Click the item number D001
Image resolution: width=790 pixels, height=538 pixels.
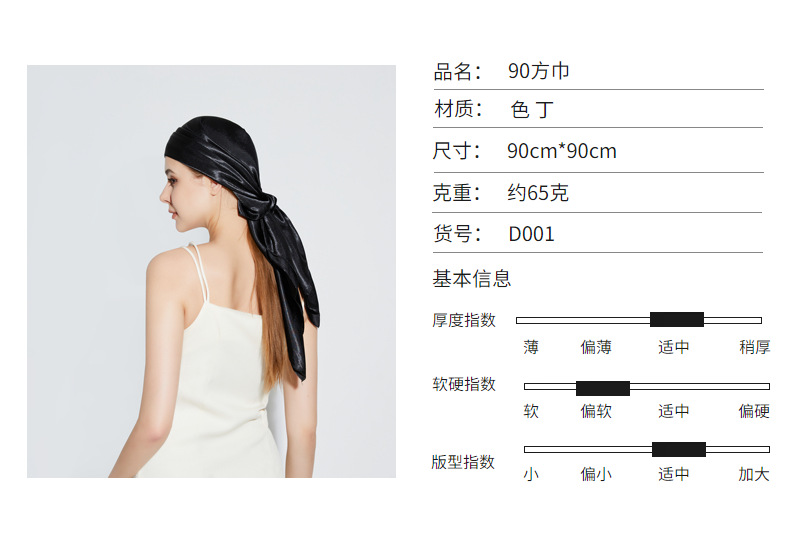[x=531, y=234]
